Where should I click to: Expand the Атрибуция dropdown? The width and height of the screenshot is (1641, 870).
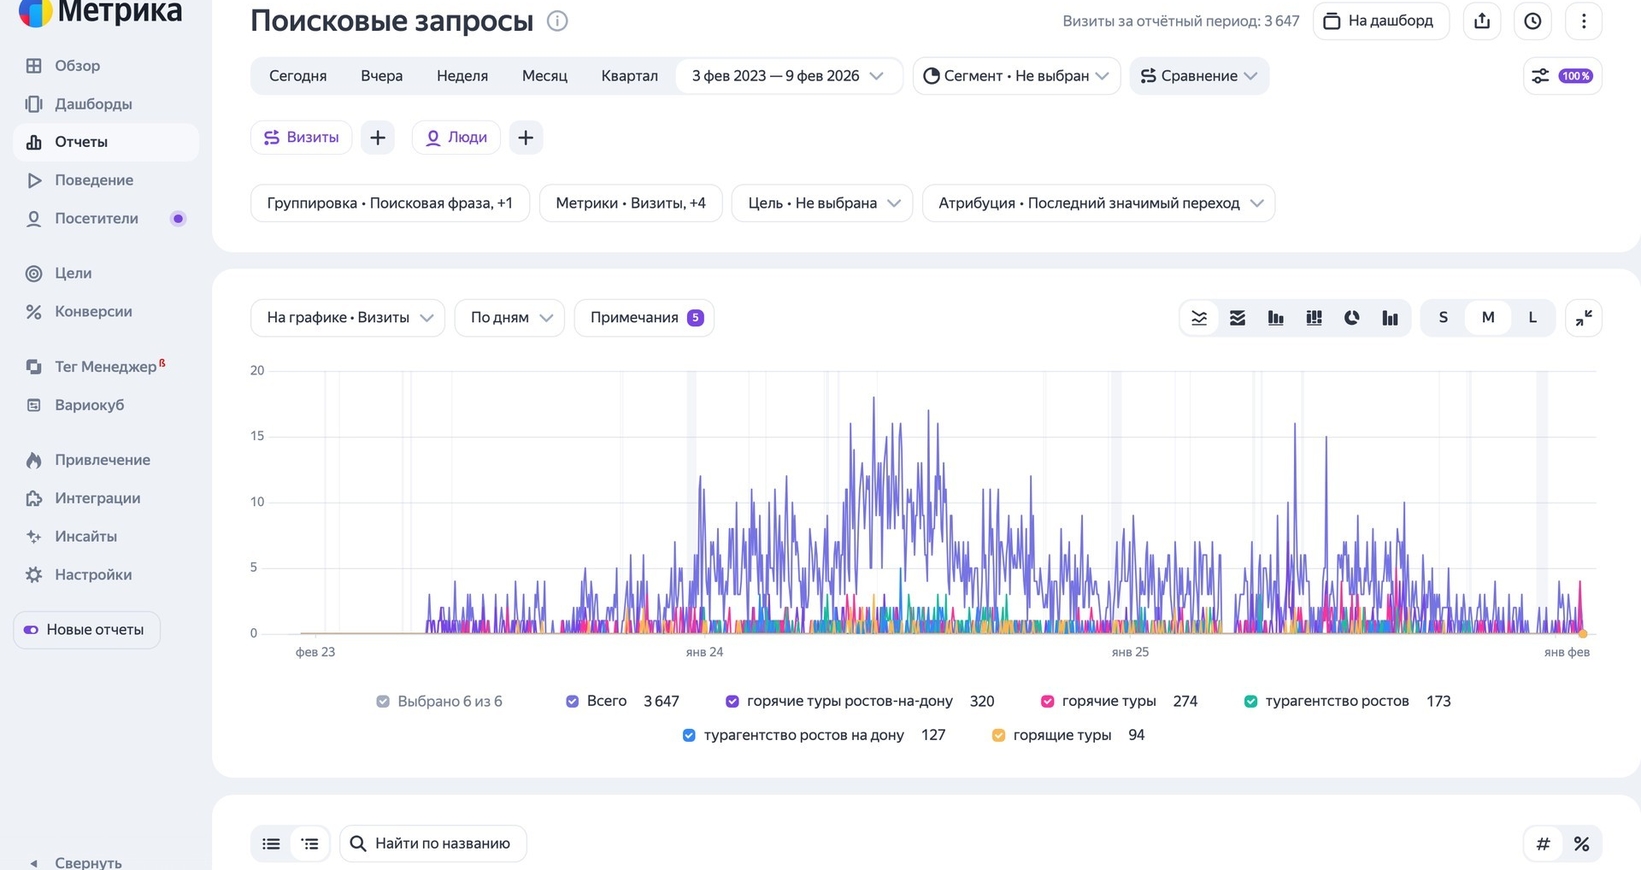coord(1098,203)
